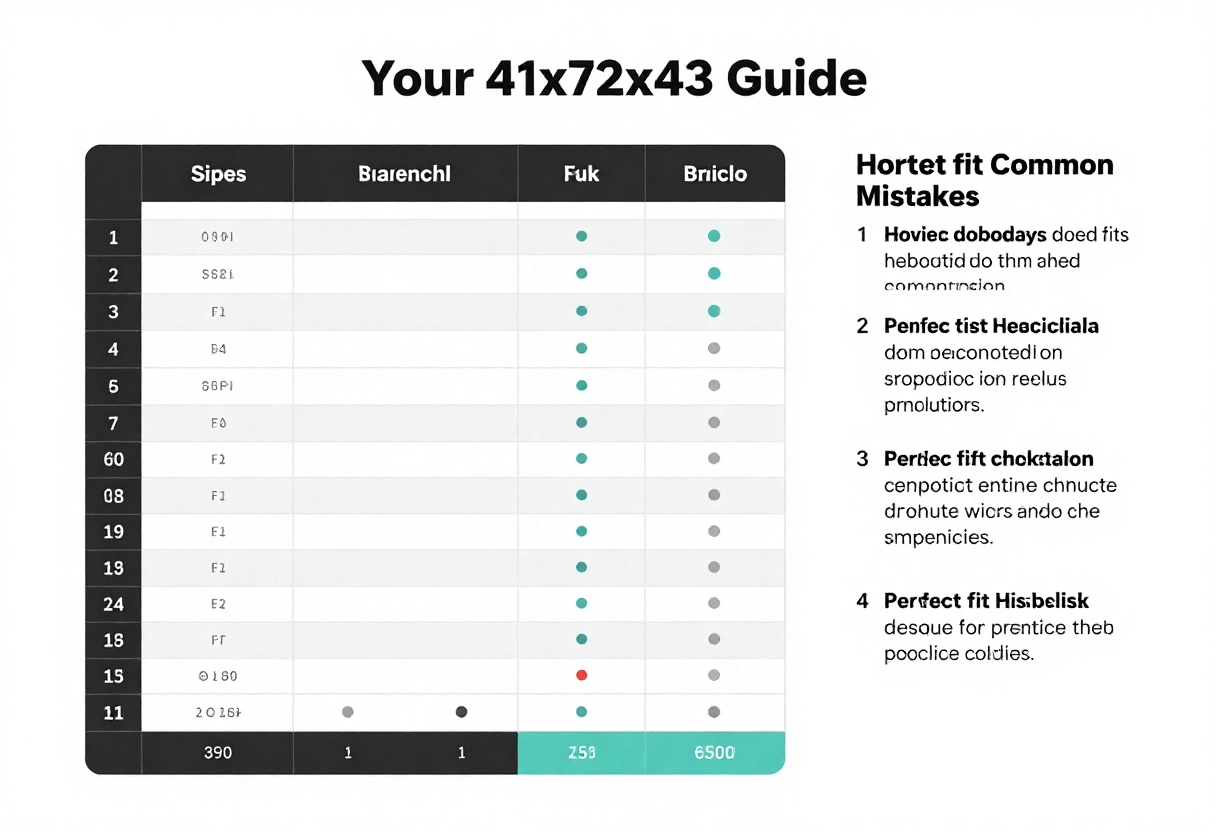The width and height of the screenshot is (1216, 832).
Task: Click the 'Your 41x72x43 Guide' title
Action: [x=613, y=78]
